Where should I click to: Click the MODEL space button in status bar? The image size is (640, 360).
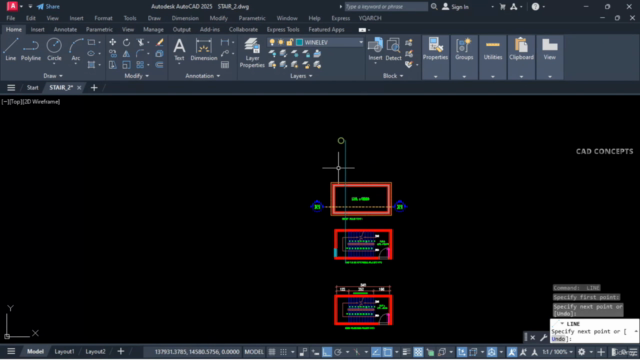[254, 352]
